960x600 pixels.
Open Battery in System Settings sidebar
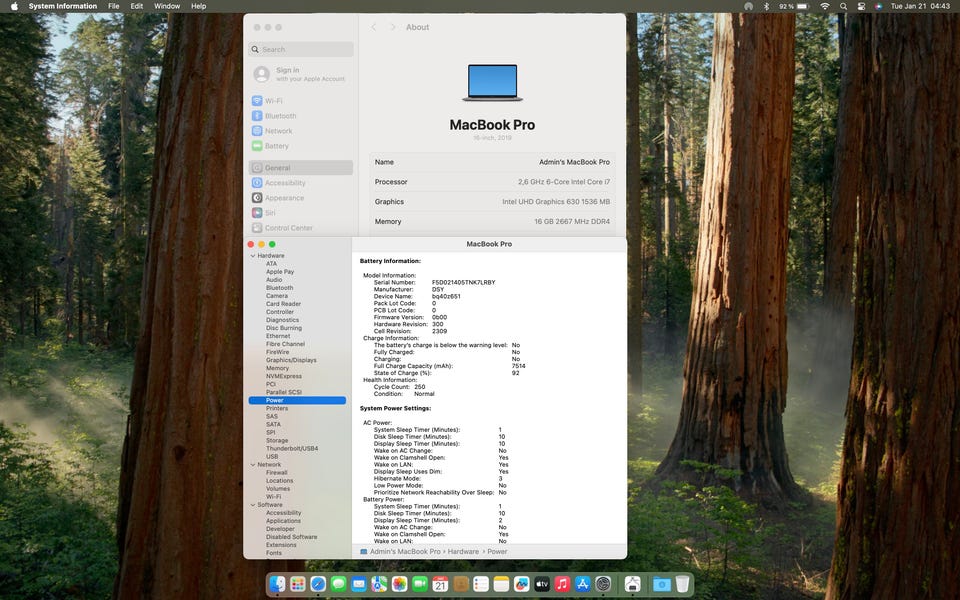coord(301,146)
